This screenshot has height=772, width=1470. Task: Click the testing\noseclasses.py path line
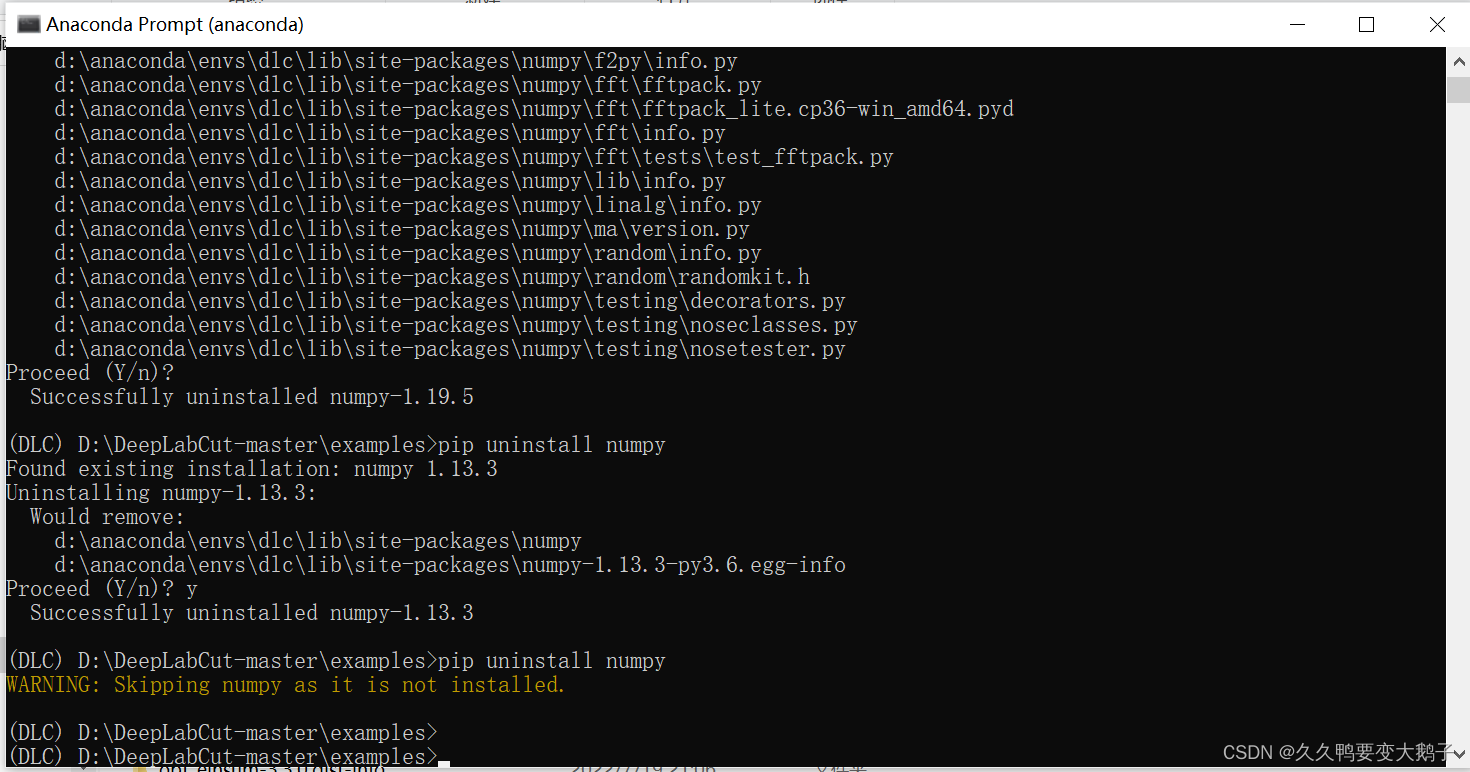click(456, 325)
